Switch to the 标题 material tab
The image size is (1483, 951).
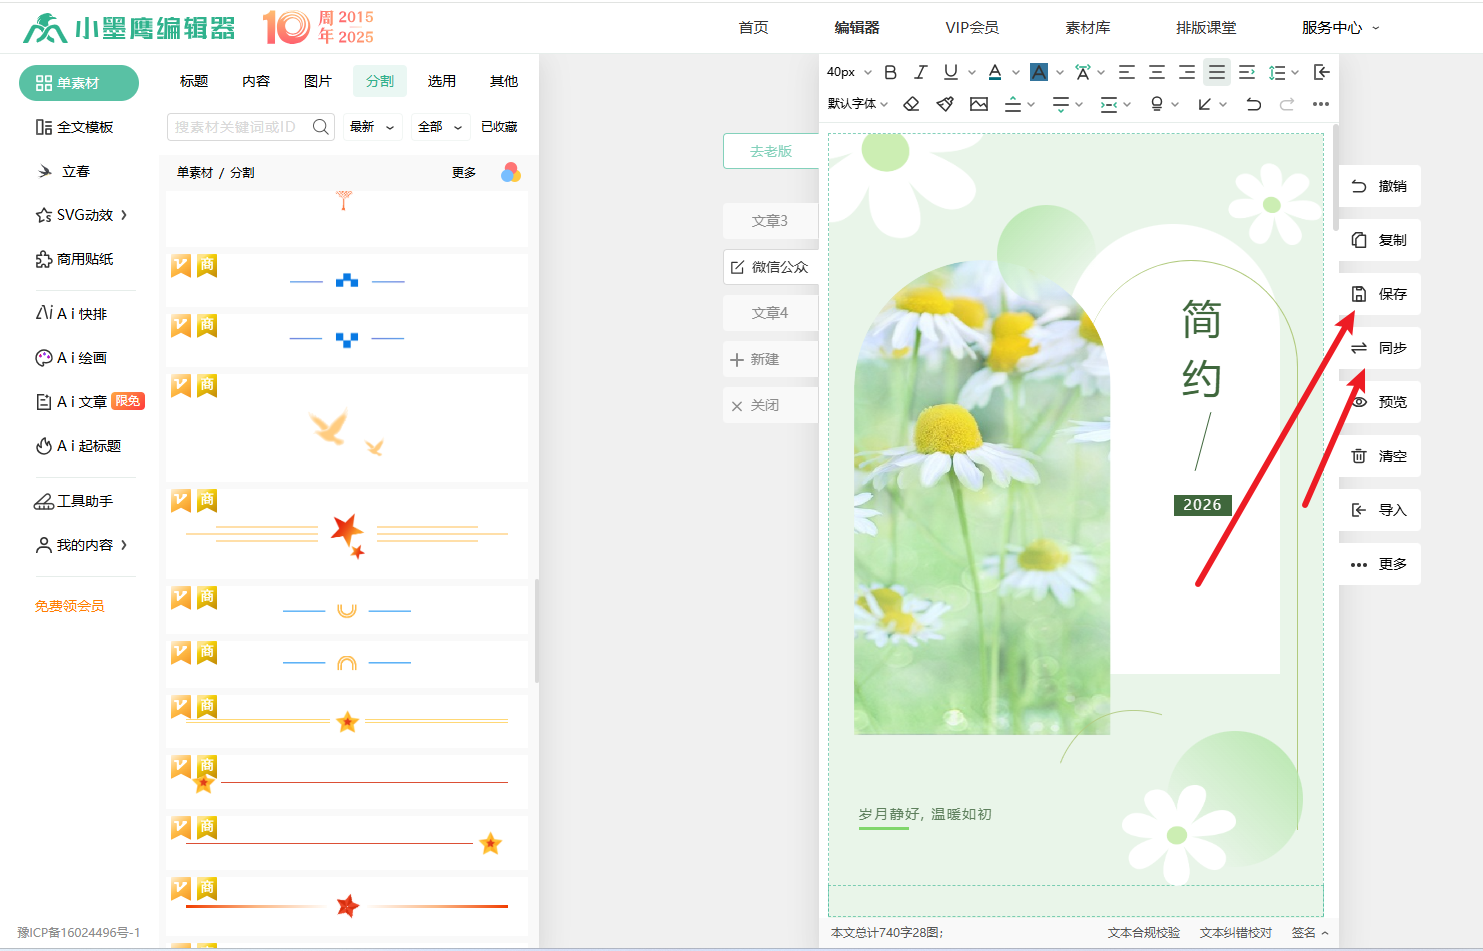click(194, 81)
